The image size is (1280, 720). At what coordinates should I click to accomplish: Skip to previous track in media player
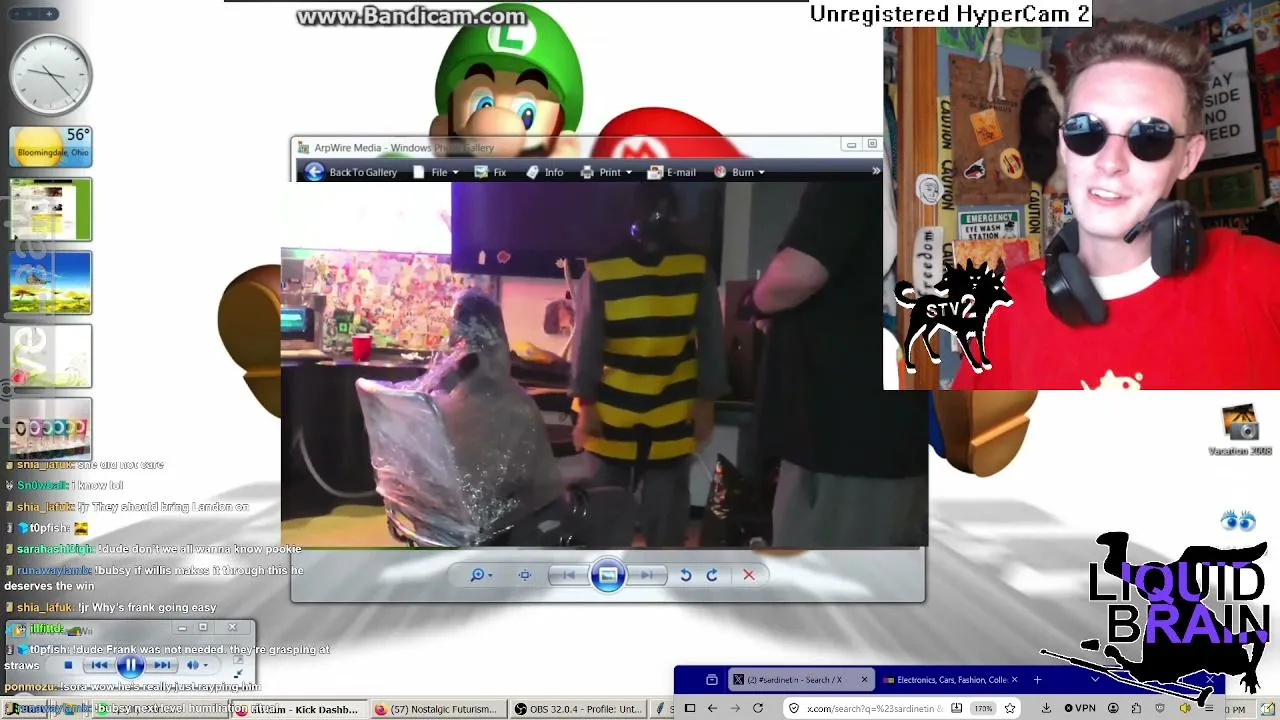pos(98,665)
